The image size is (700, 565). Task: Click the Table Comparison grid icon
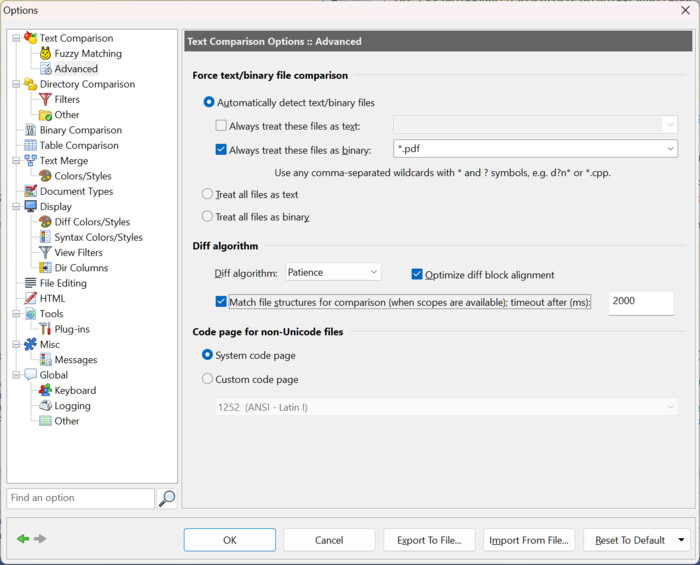tap(30, 145)
